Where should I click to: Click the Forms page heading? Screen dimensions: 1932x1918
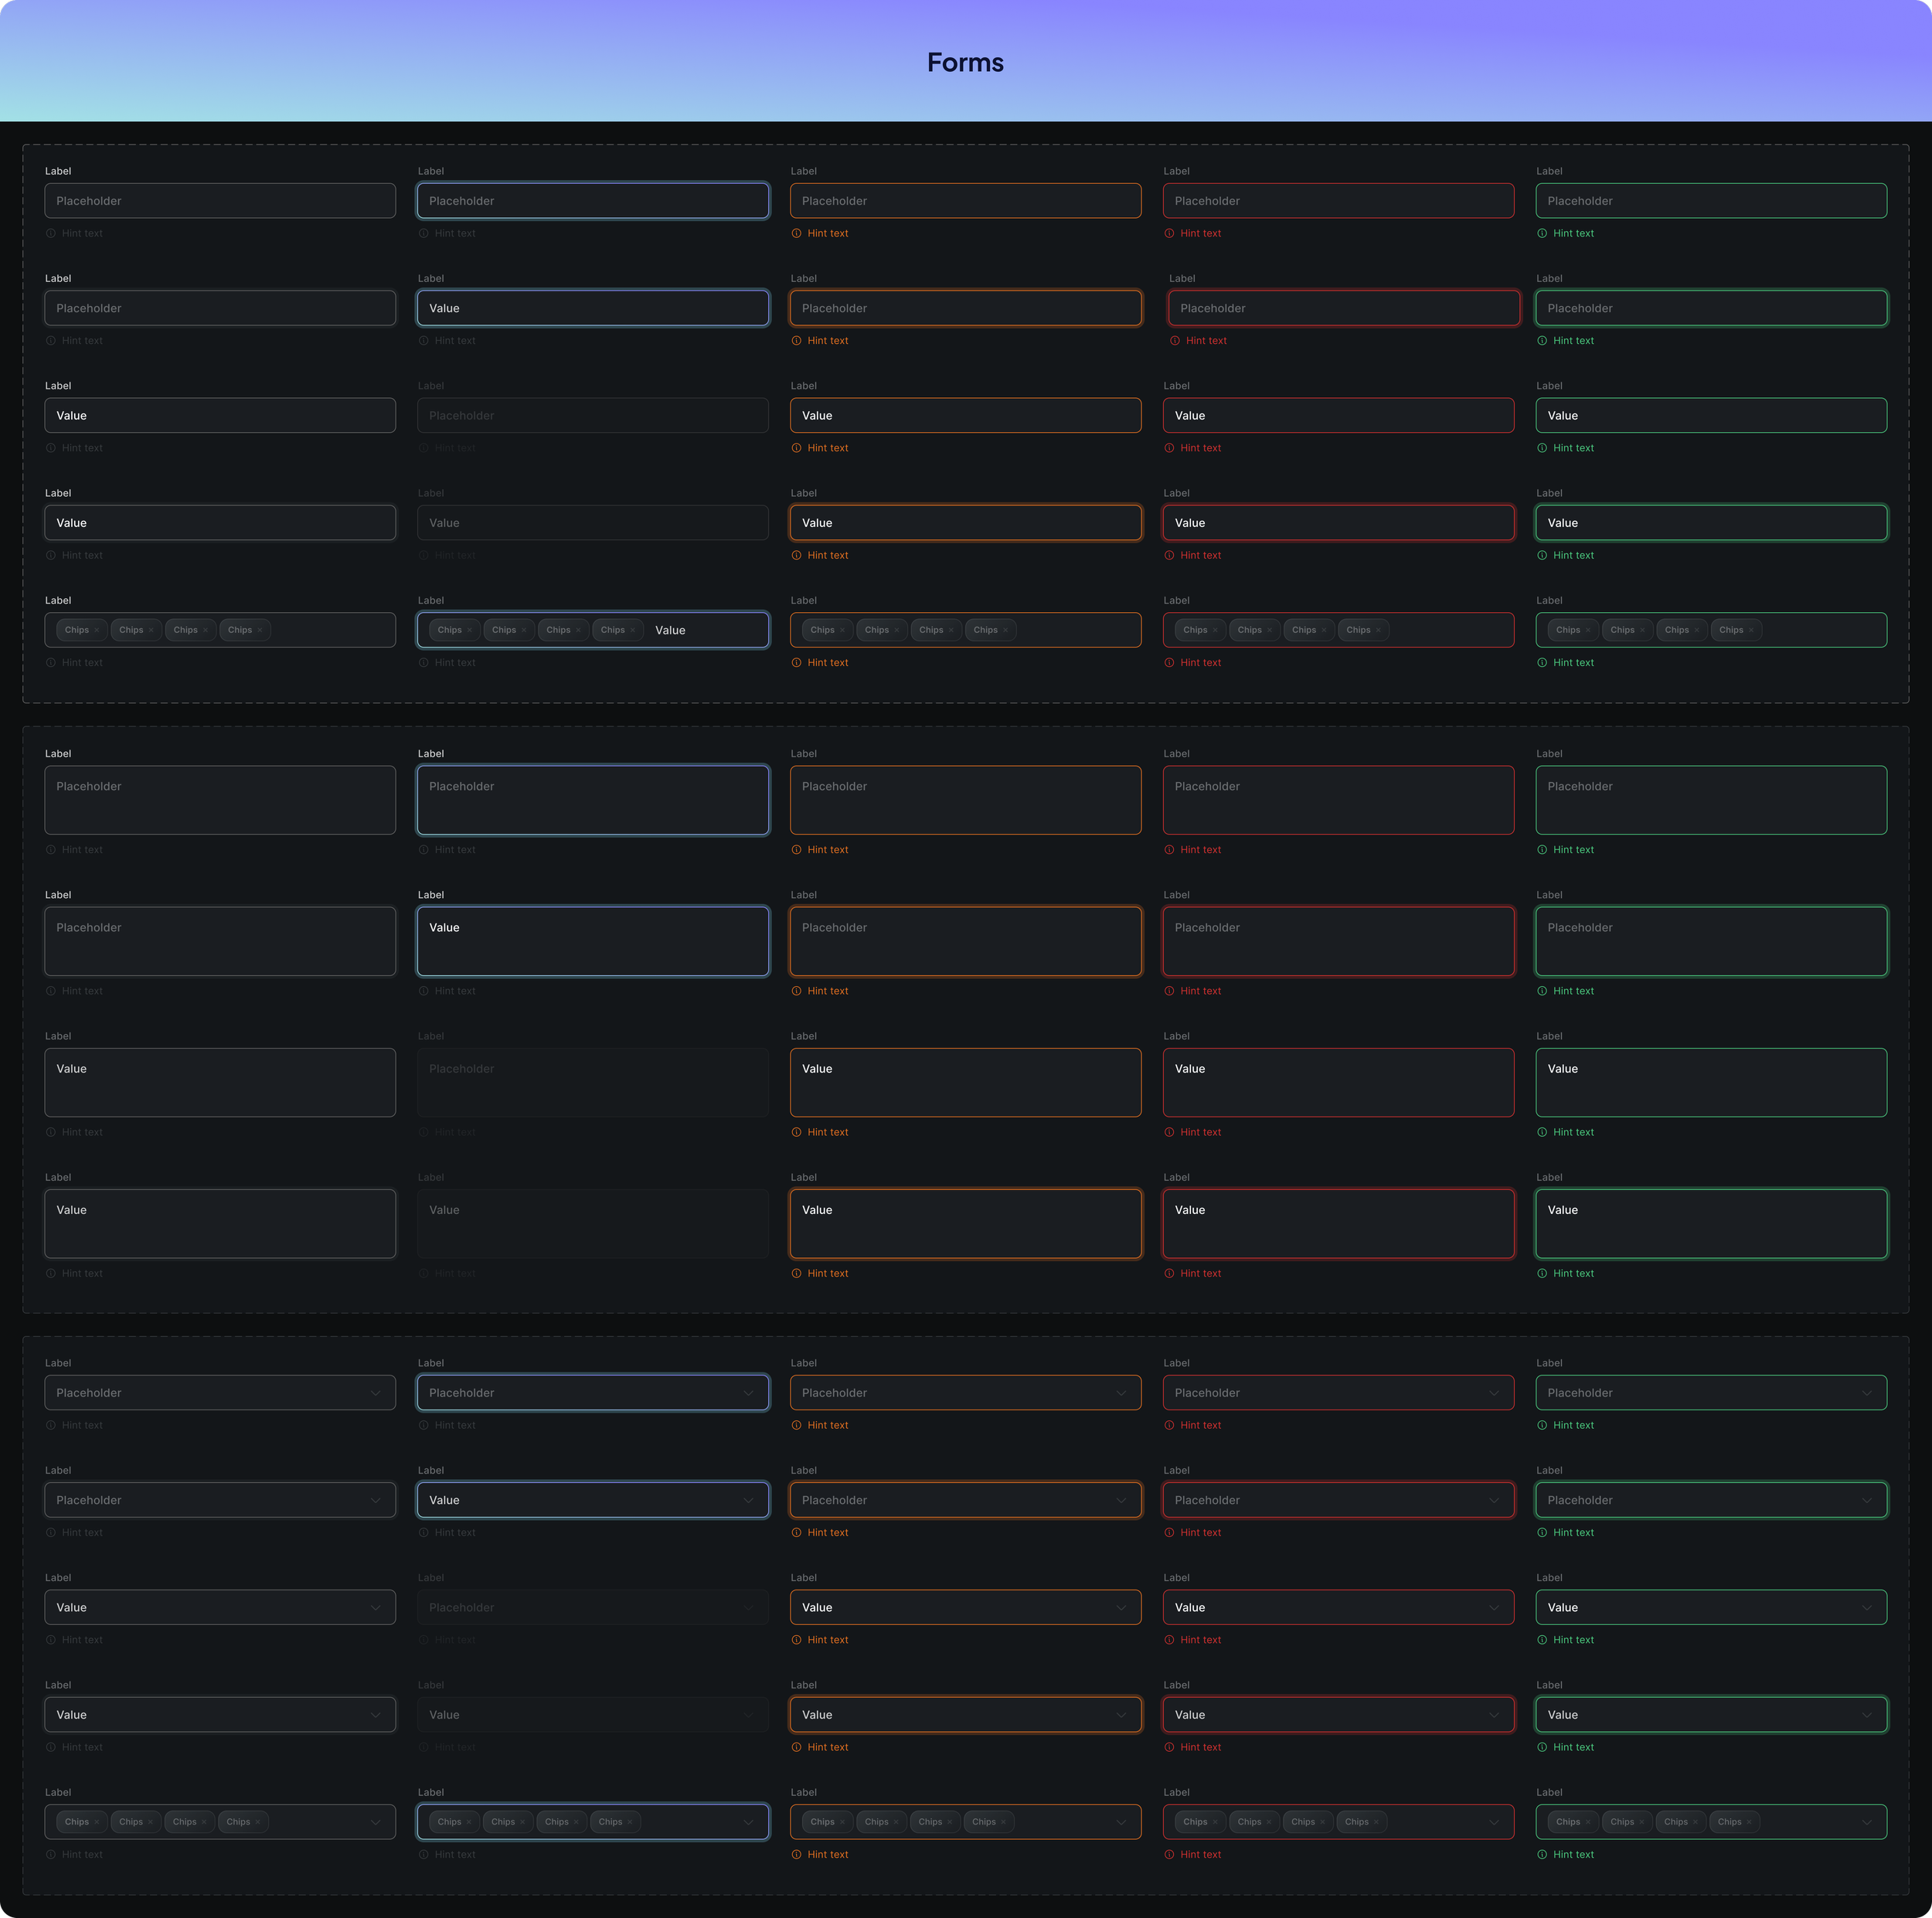965,62
